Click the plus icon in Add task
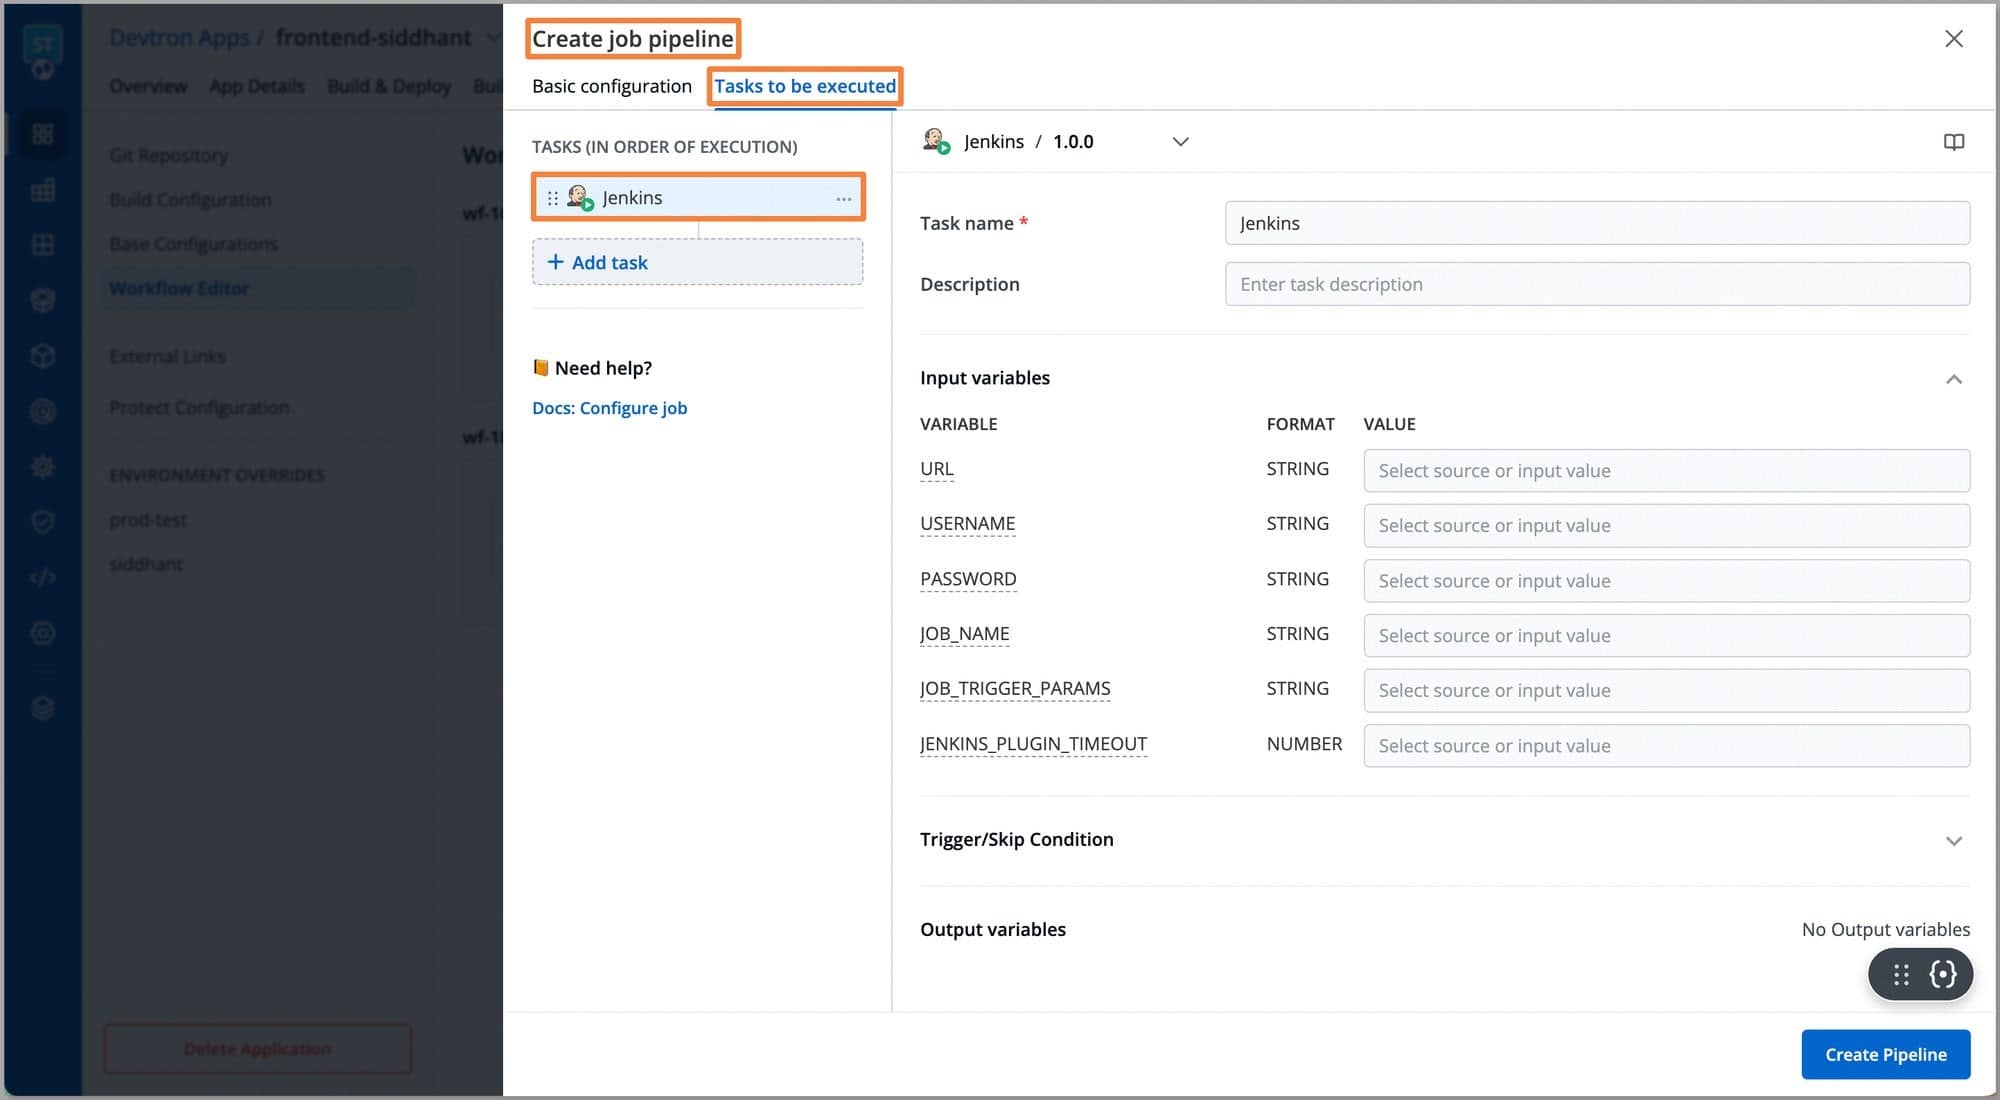The height and width of the screenshot is (1100, 2000). (555, 262)
